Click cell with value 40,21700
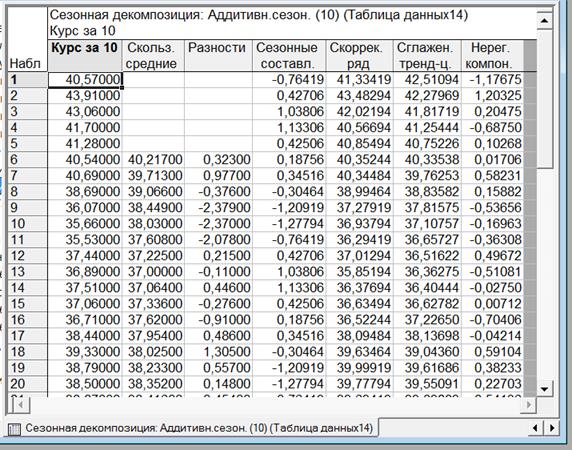Viewport: 572px width, 450px height. 153,159
